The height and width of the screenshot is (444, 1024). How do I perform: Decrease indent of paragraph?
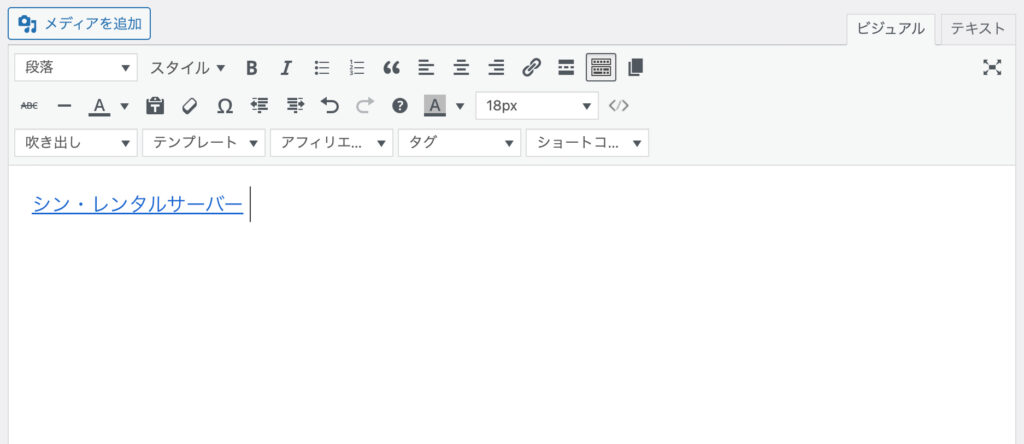(260, 105)
